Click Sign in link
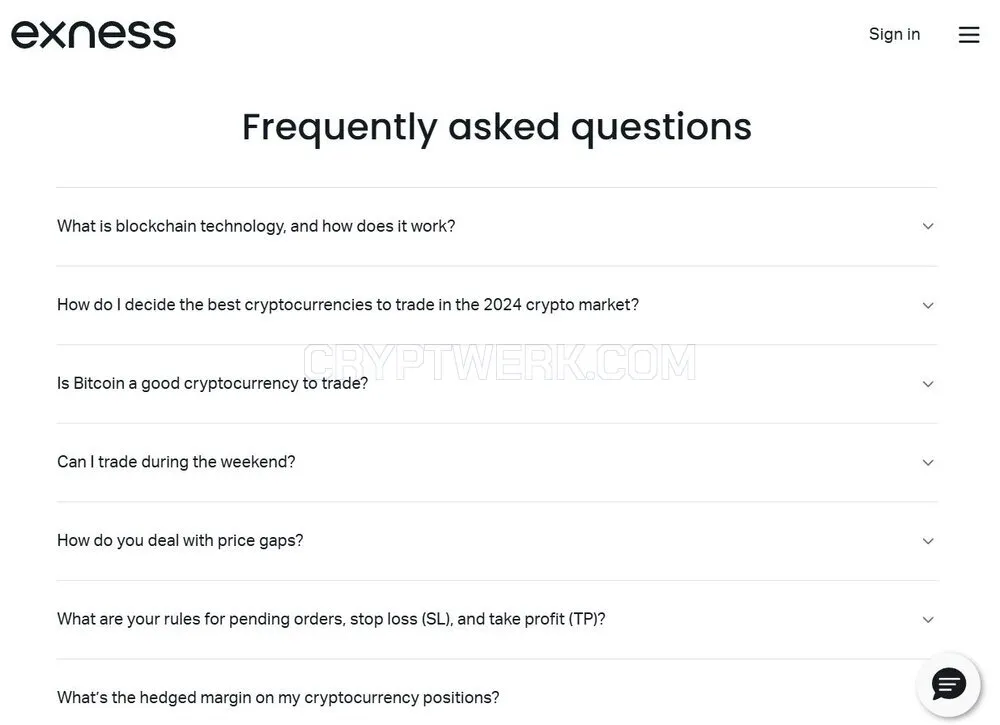1000x725 pixels. click(894, 34)
